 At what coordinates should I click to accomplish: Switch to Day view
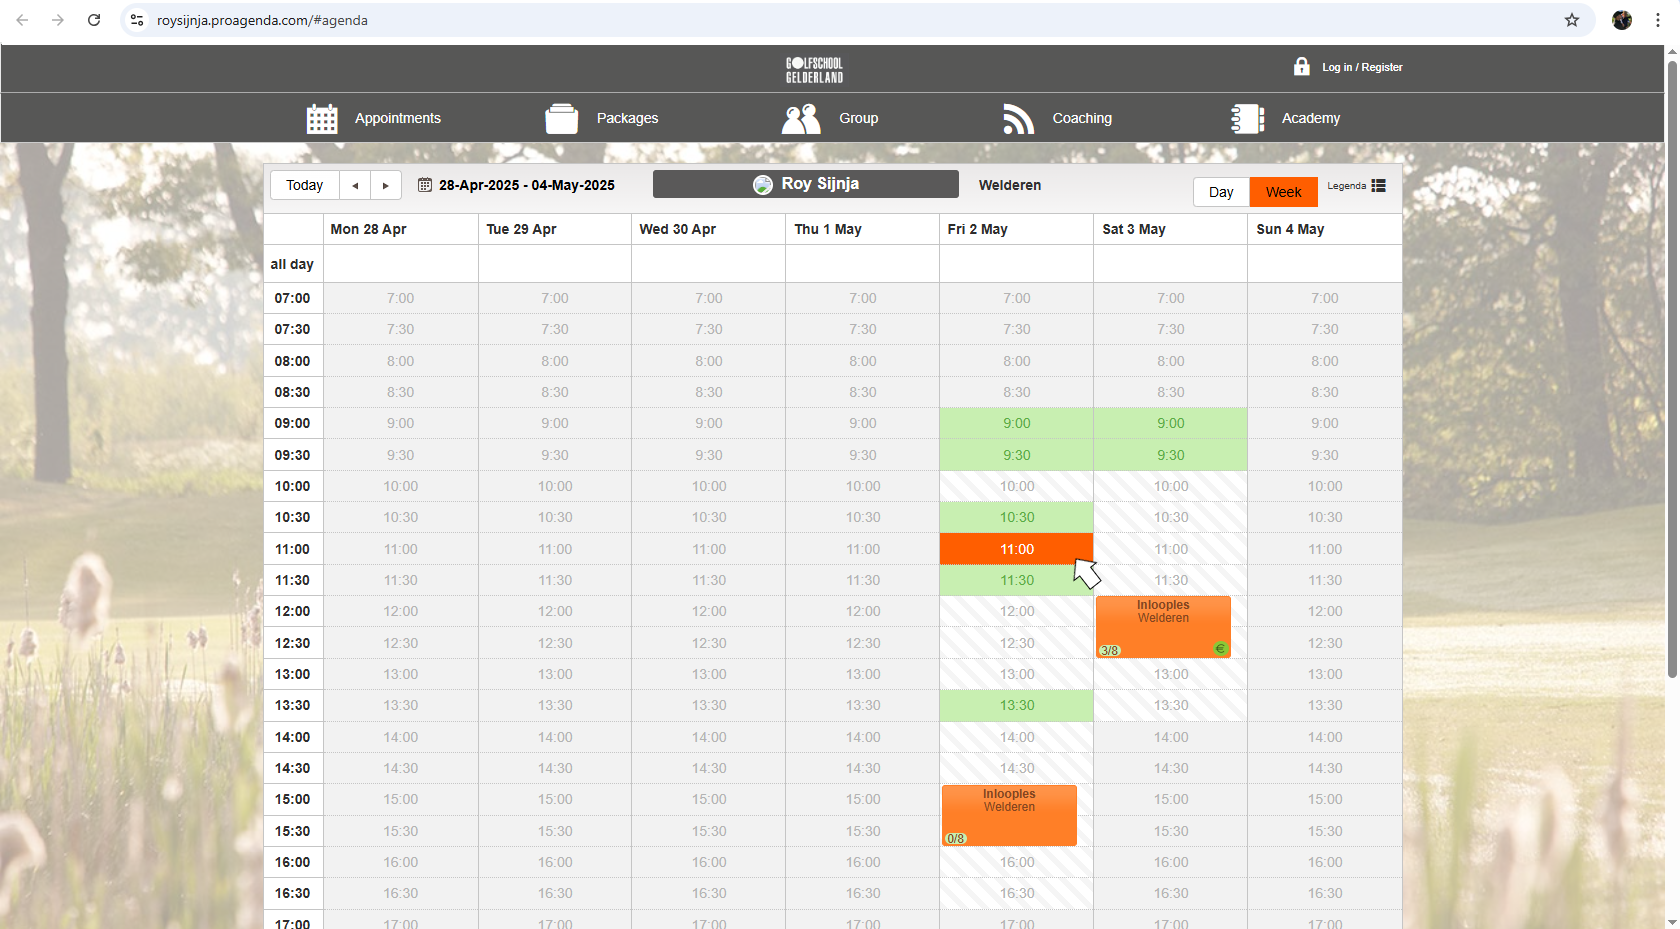(1220, 192)
